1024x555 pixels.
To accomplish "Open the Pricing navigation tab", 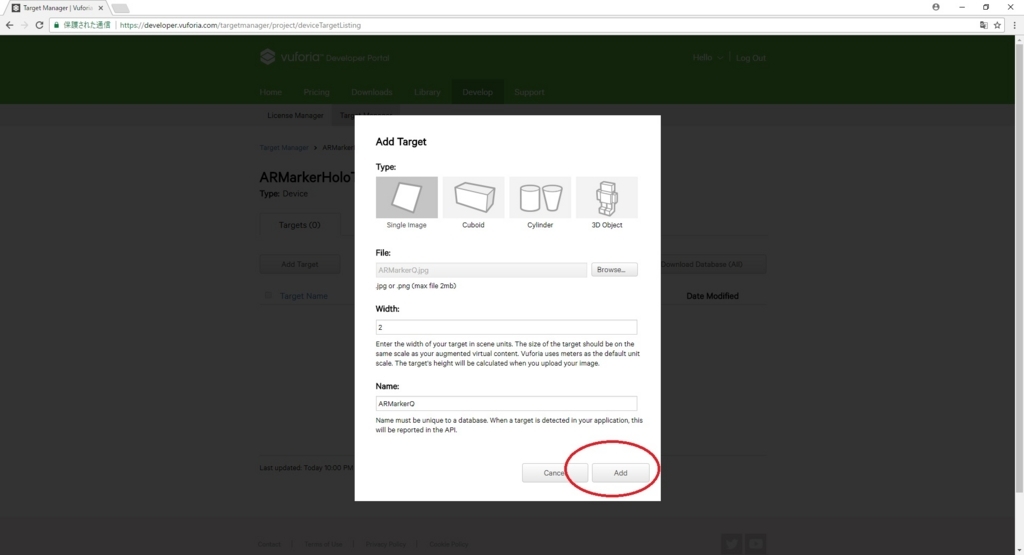I will tap(316, 92).
